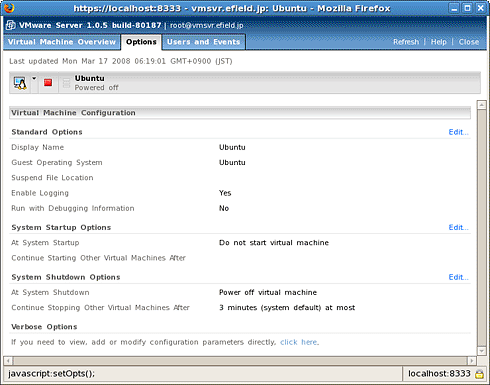Viewport: 490px width, 385px height.
Task: Click the Refresh link
Action: pyautogui.click(x=406, y=42)
